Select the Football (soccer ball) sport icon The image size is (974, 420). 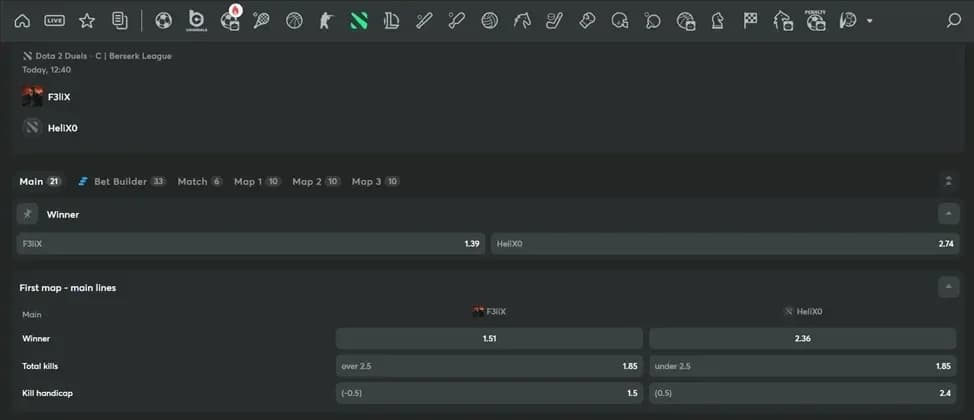(x=163, y=21)
